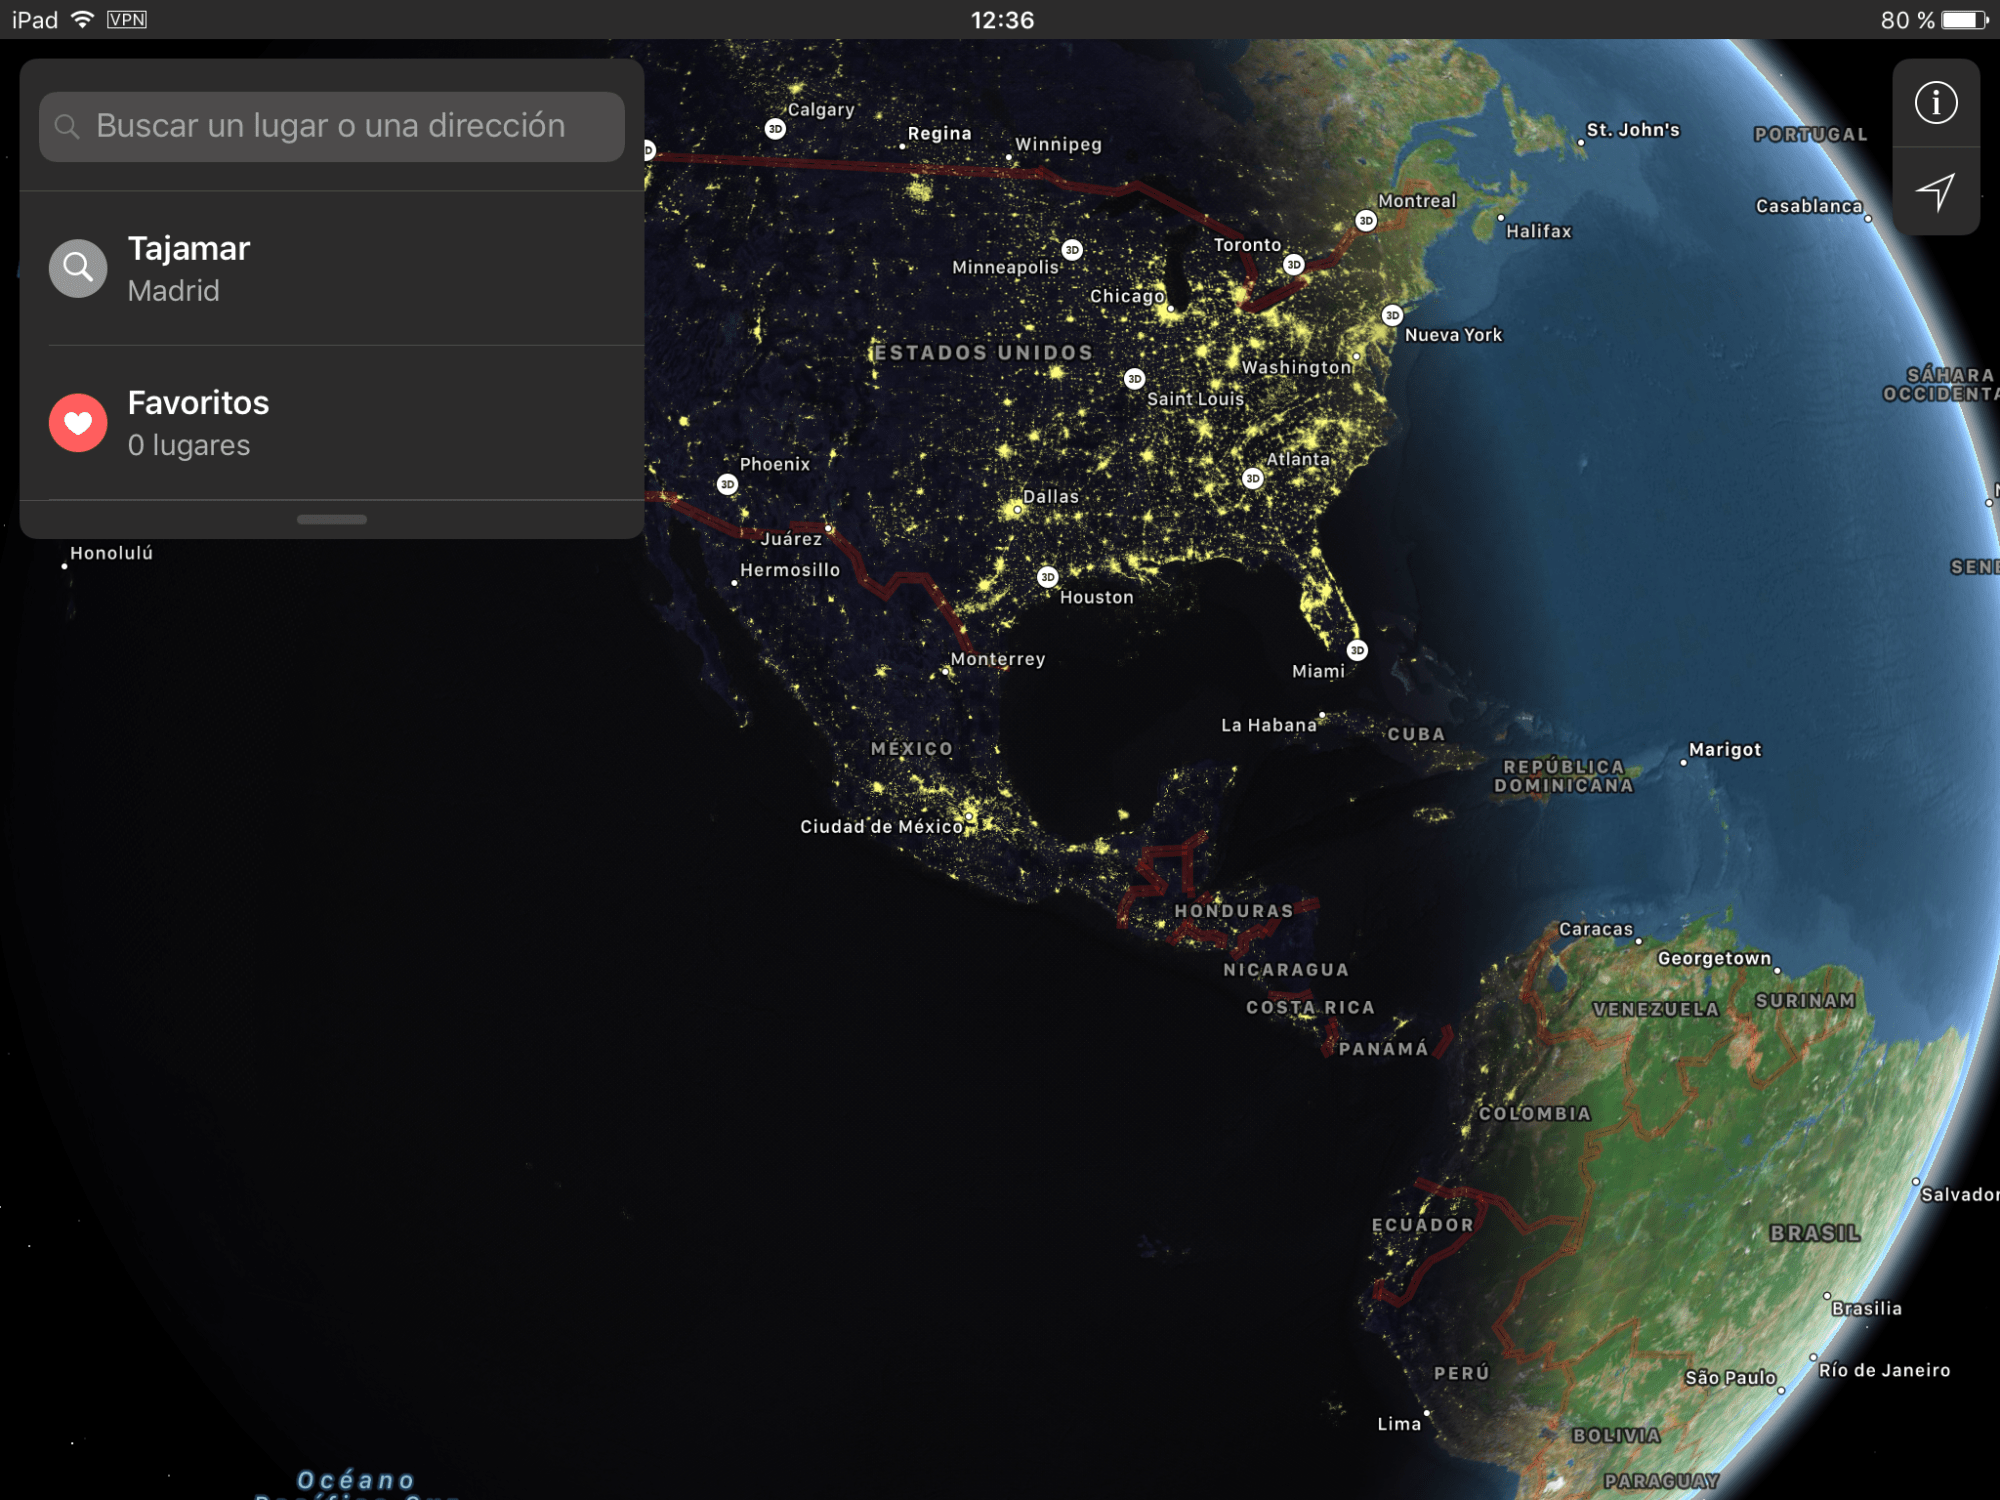Select the HONDURAS country label
This screenshot has height=1500, width=2000.
click(1234, 911)
